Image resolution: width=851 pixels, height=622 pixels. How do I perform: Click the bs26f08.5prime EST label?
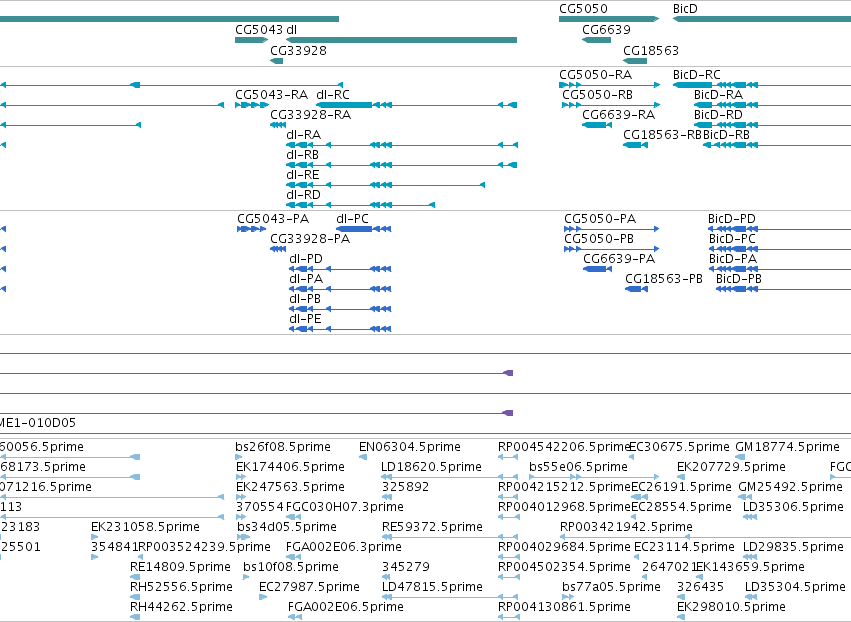pyautogui.click(x=283, y=447)
